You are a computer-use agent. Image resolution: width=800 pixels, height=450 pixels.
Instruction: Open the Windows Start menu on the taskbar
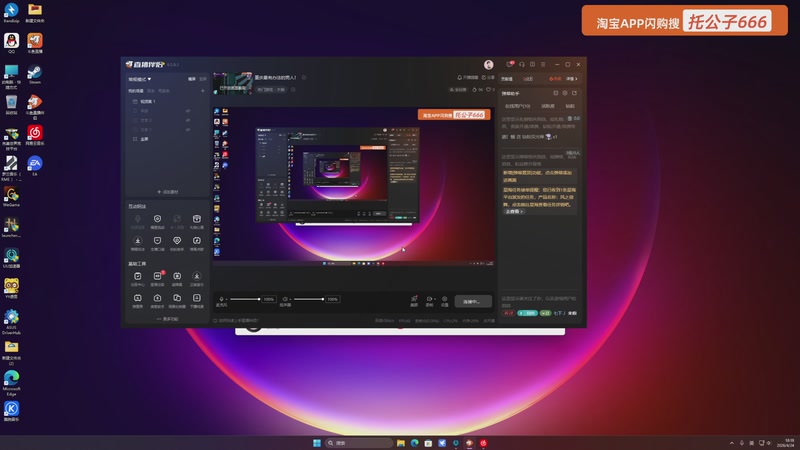click(317, 443)
